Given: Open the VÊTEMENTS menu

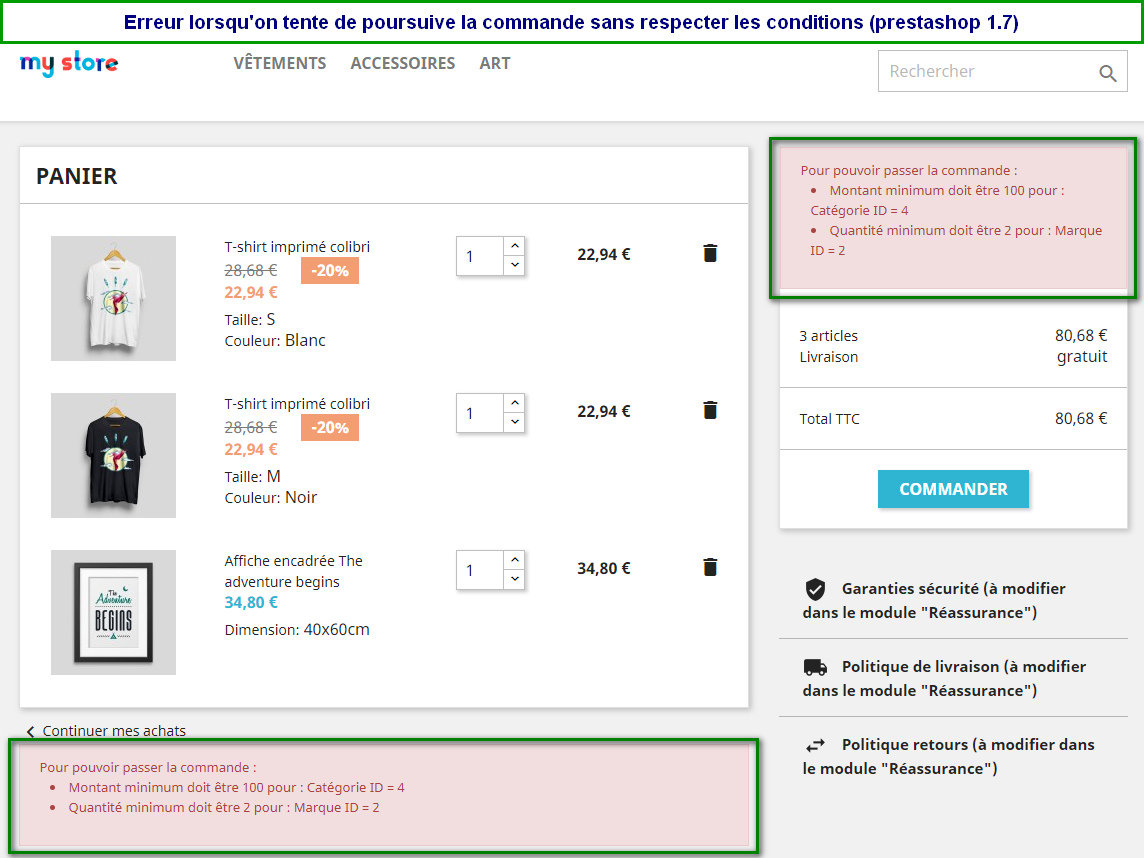Looking at the screenshot, I should (x=279, y=63).
